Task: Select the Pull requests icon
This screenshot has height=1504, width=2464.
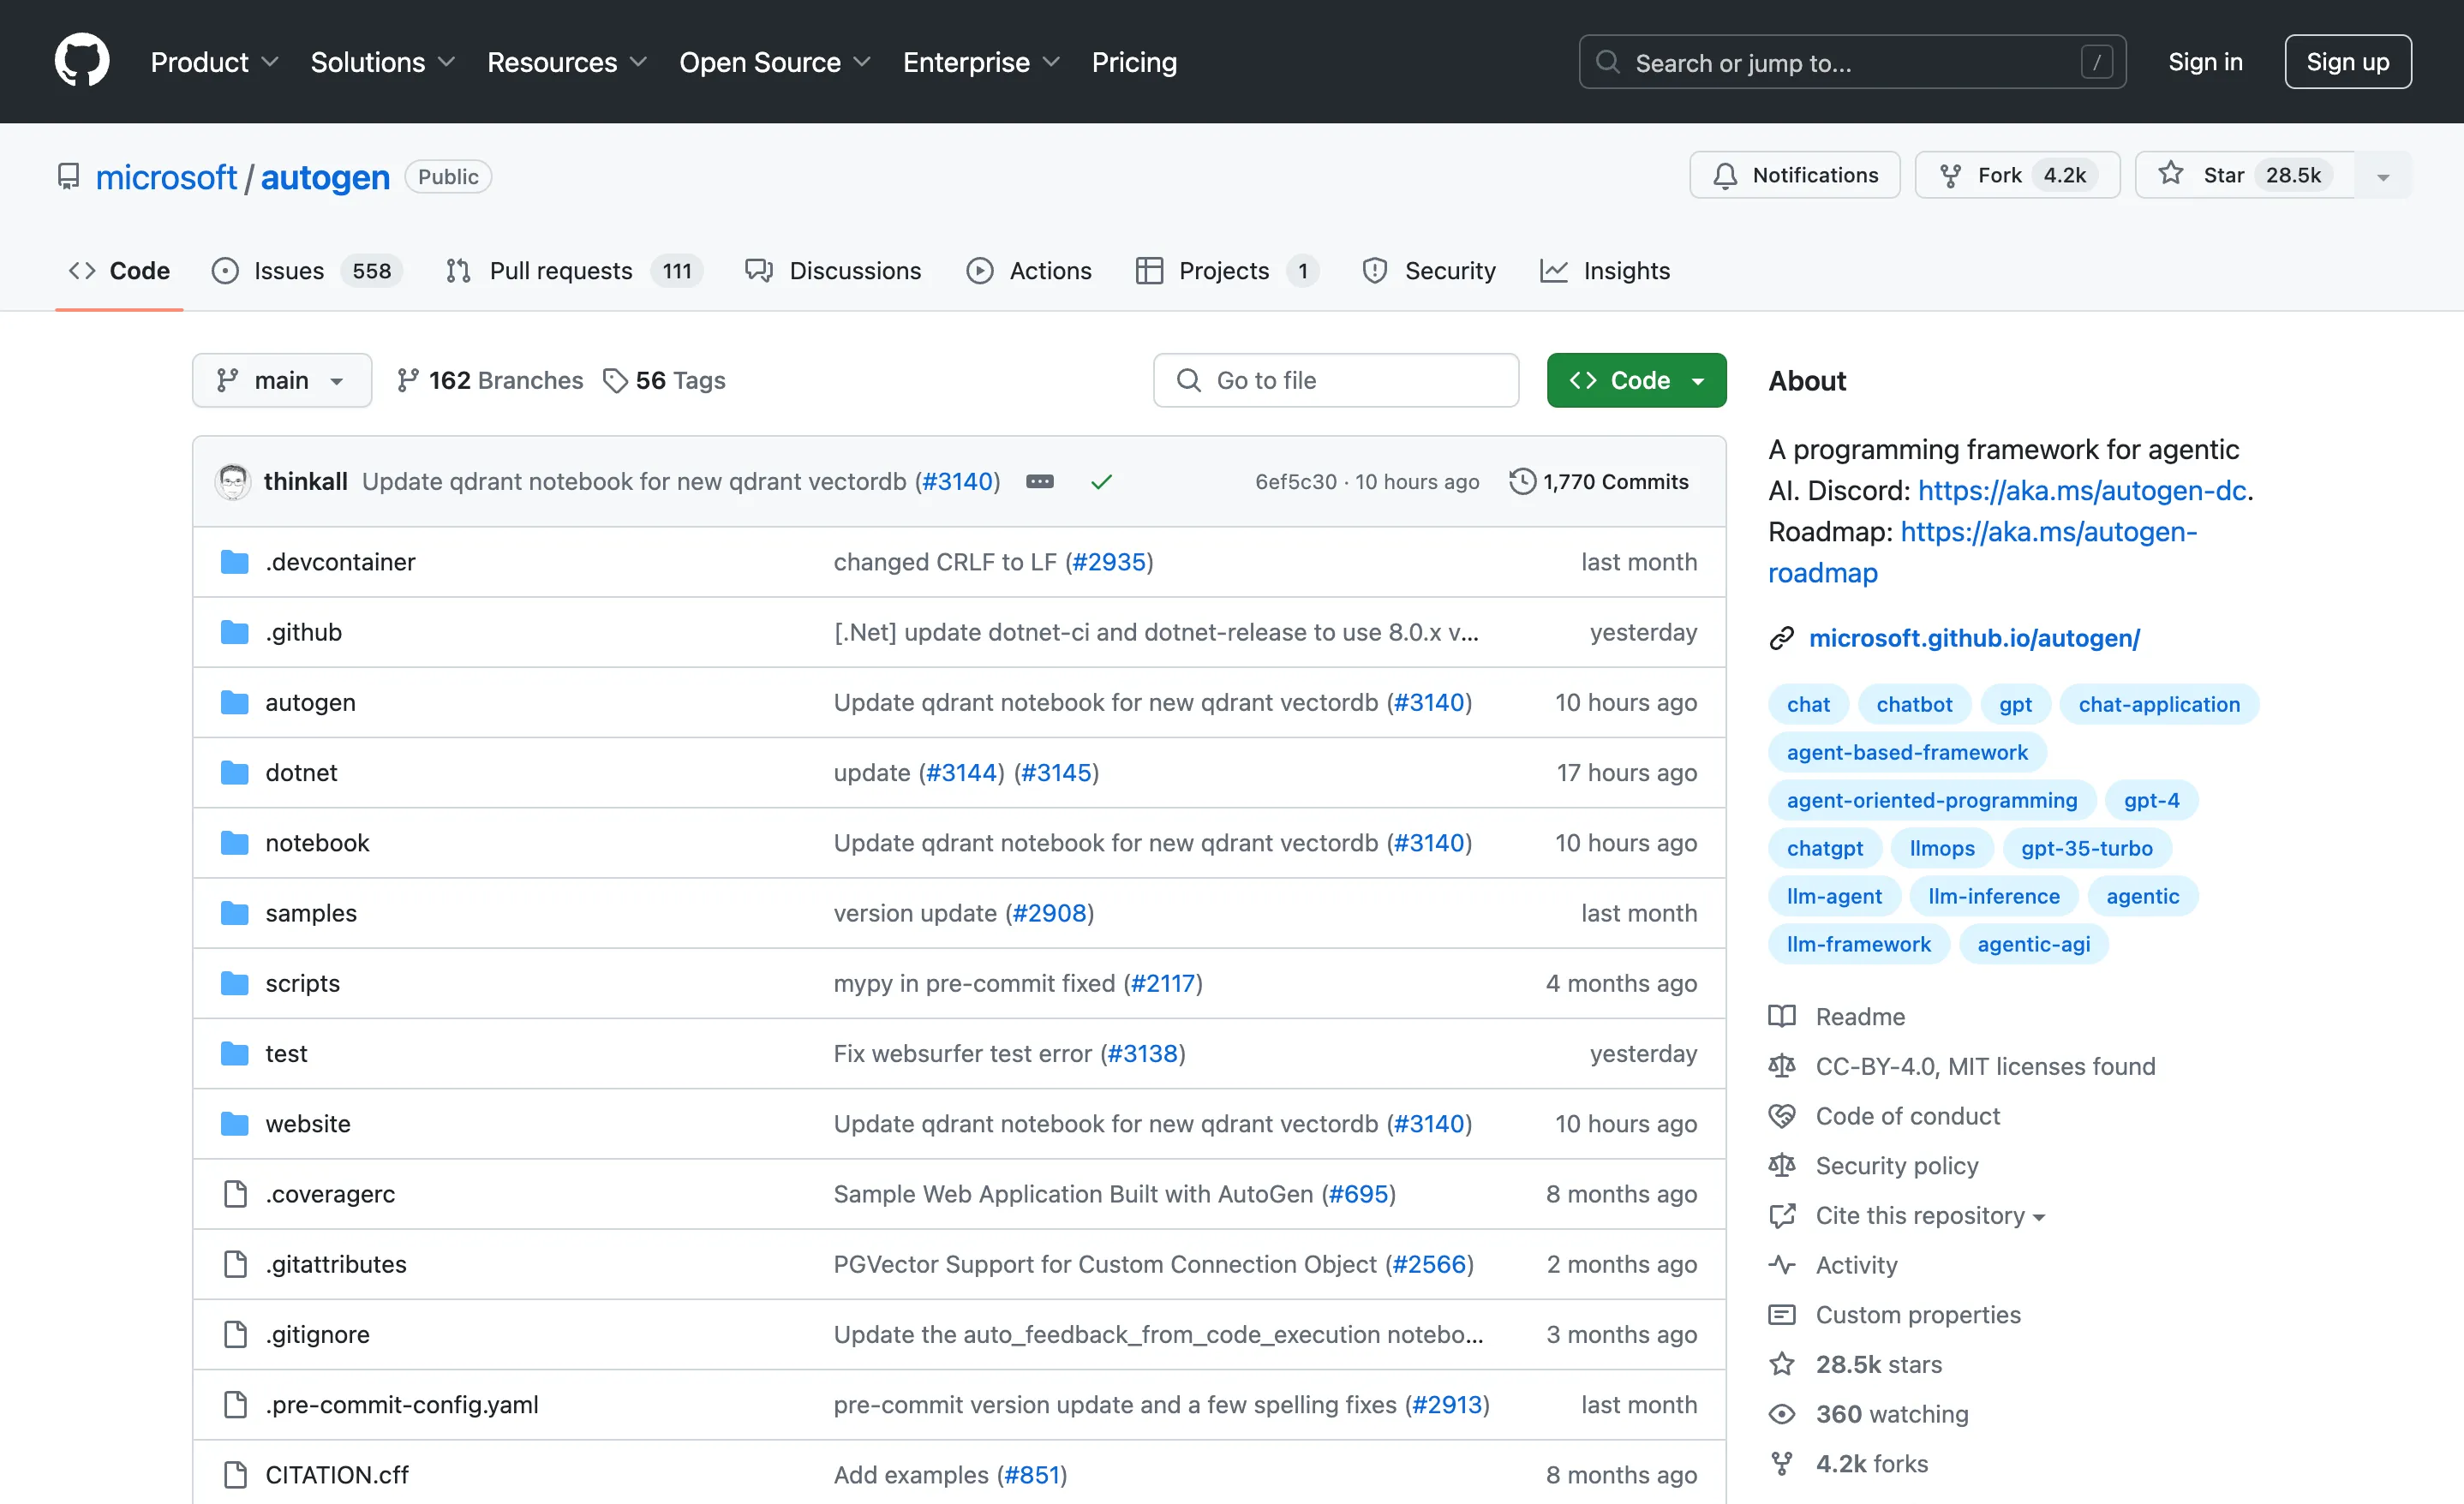Action: click(458, 270)
